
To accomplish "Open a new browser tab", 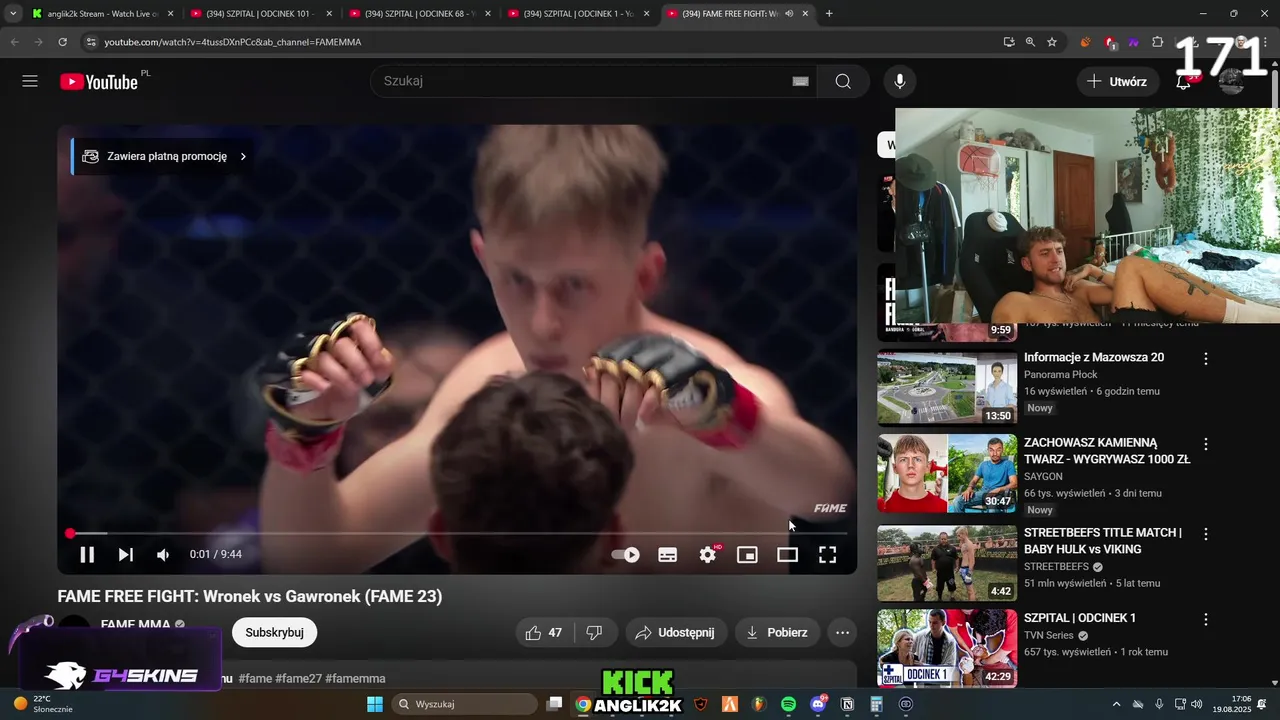I will pyautogui.click(x=829, y=14).
